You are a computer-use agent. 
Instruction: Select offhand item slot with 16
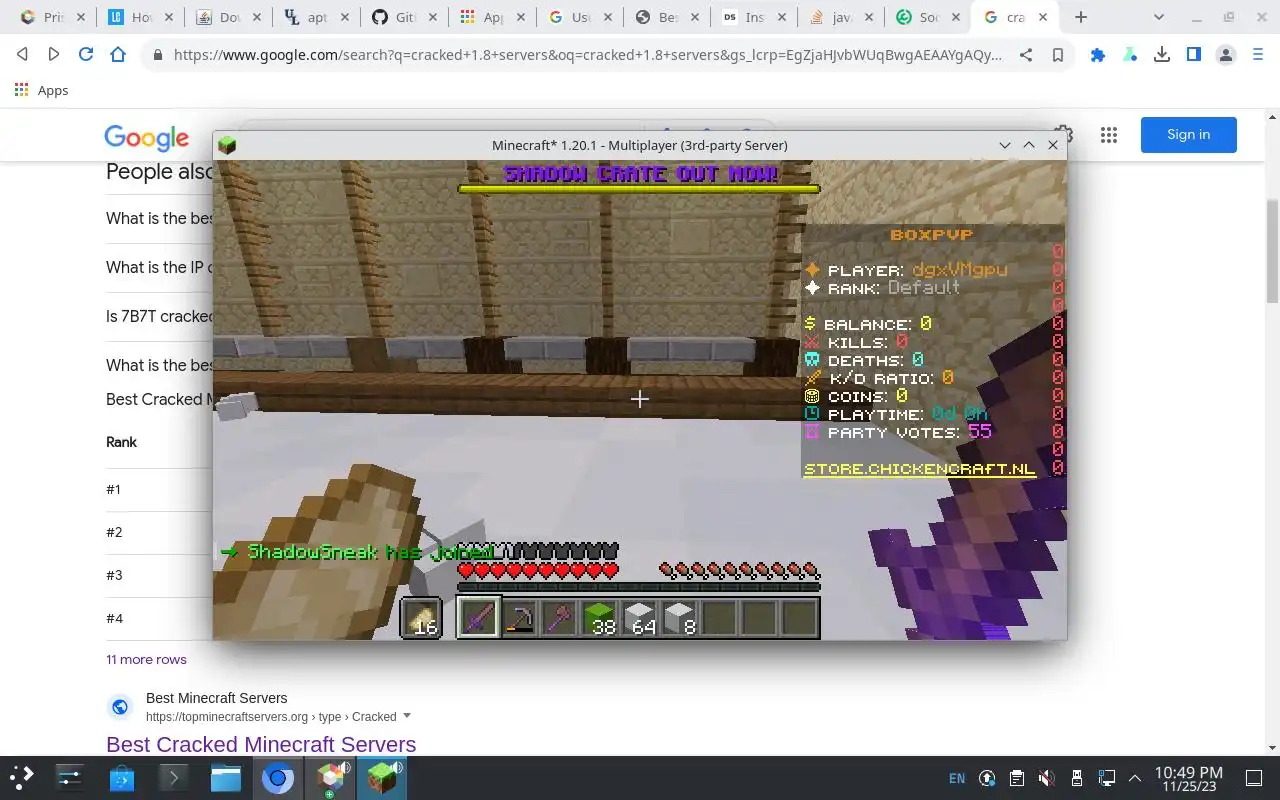(x=421, y=617)
